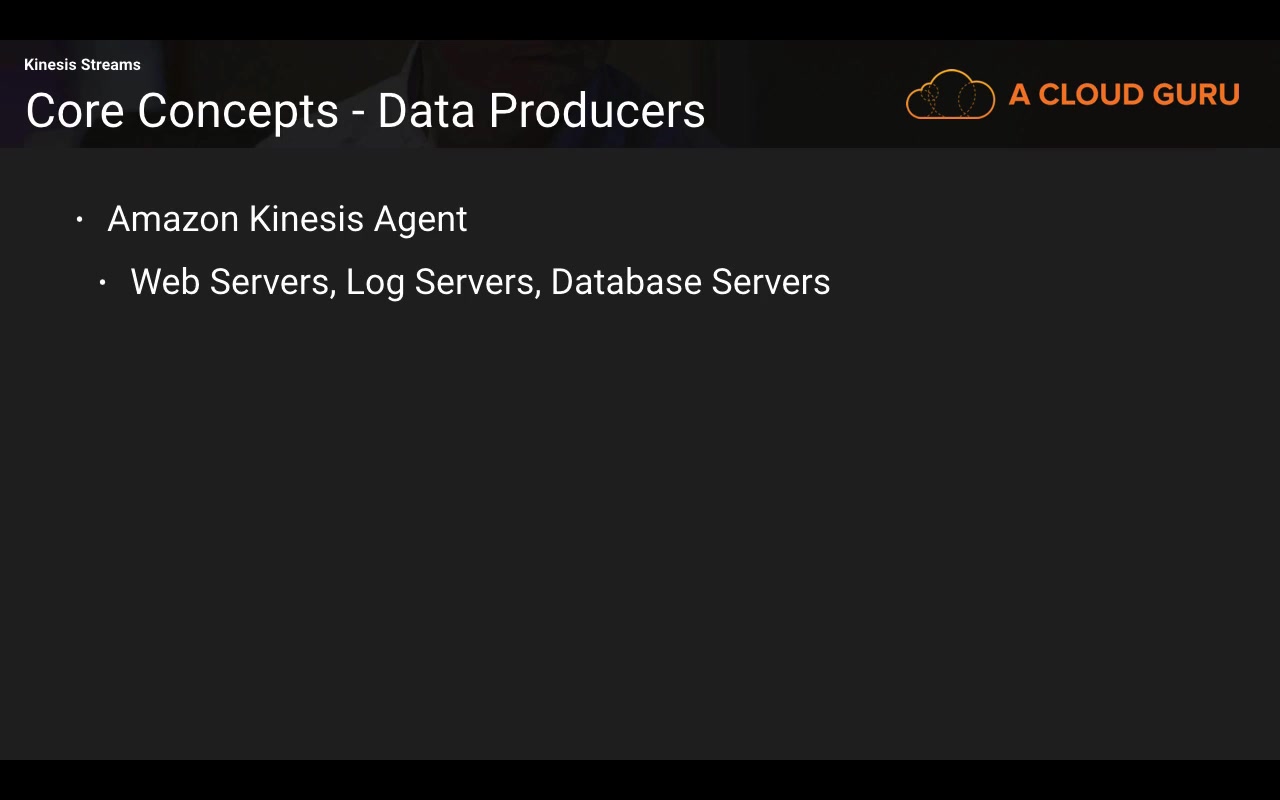Click the "Web Servers" text
The image size is (1280, 800).
231,282
